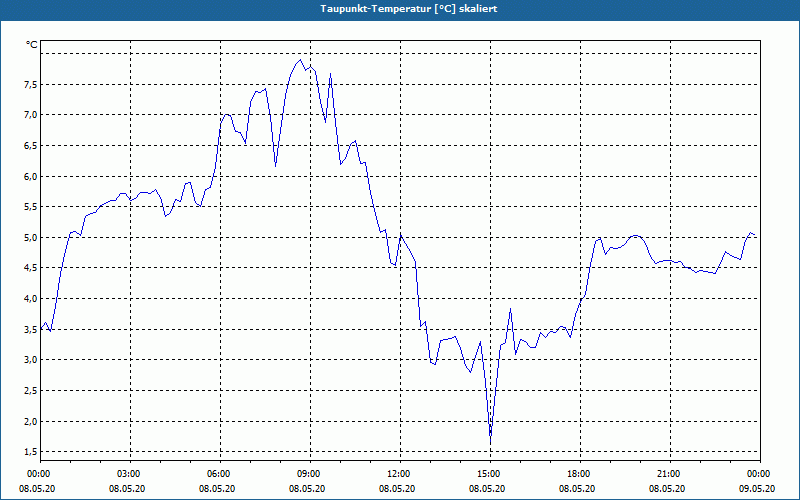This screenshot has height=500, width=800.
Task: Click the "00:00" time label above 08.05.20
Action: (x=37, y=474)
